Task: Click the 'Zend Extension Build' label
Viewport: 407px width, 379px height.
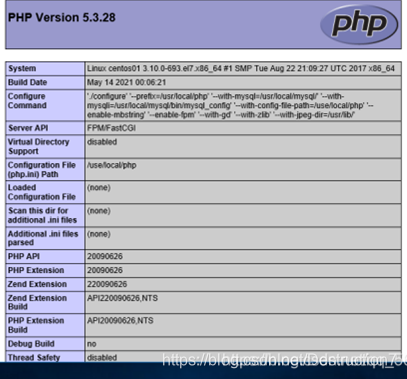Action: pyautogui.click(x=38, y=302)
